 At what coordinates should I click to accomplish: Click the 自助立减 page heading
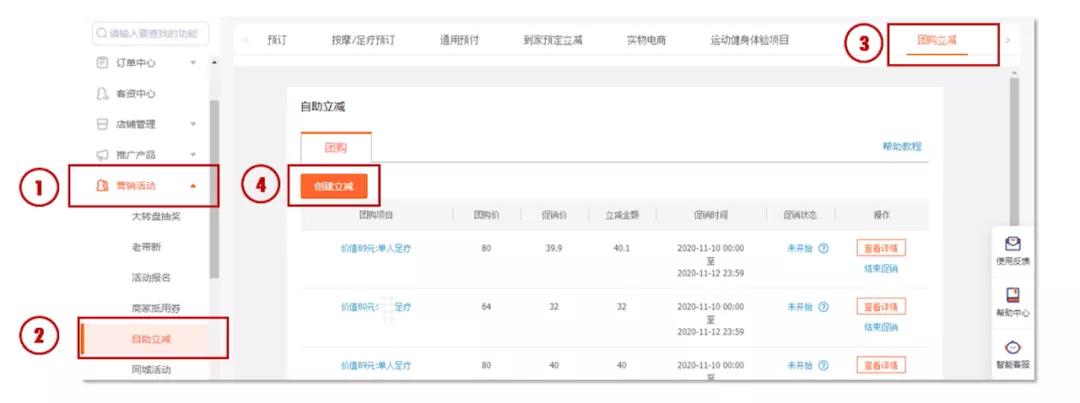[x=322, y=107]
